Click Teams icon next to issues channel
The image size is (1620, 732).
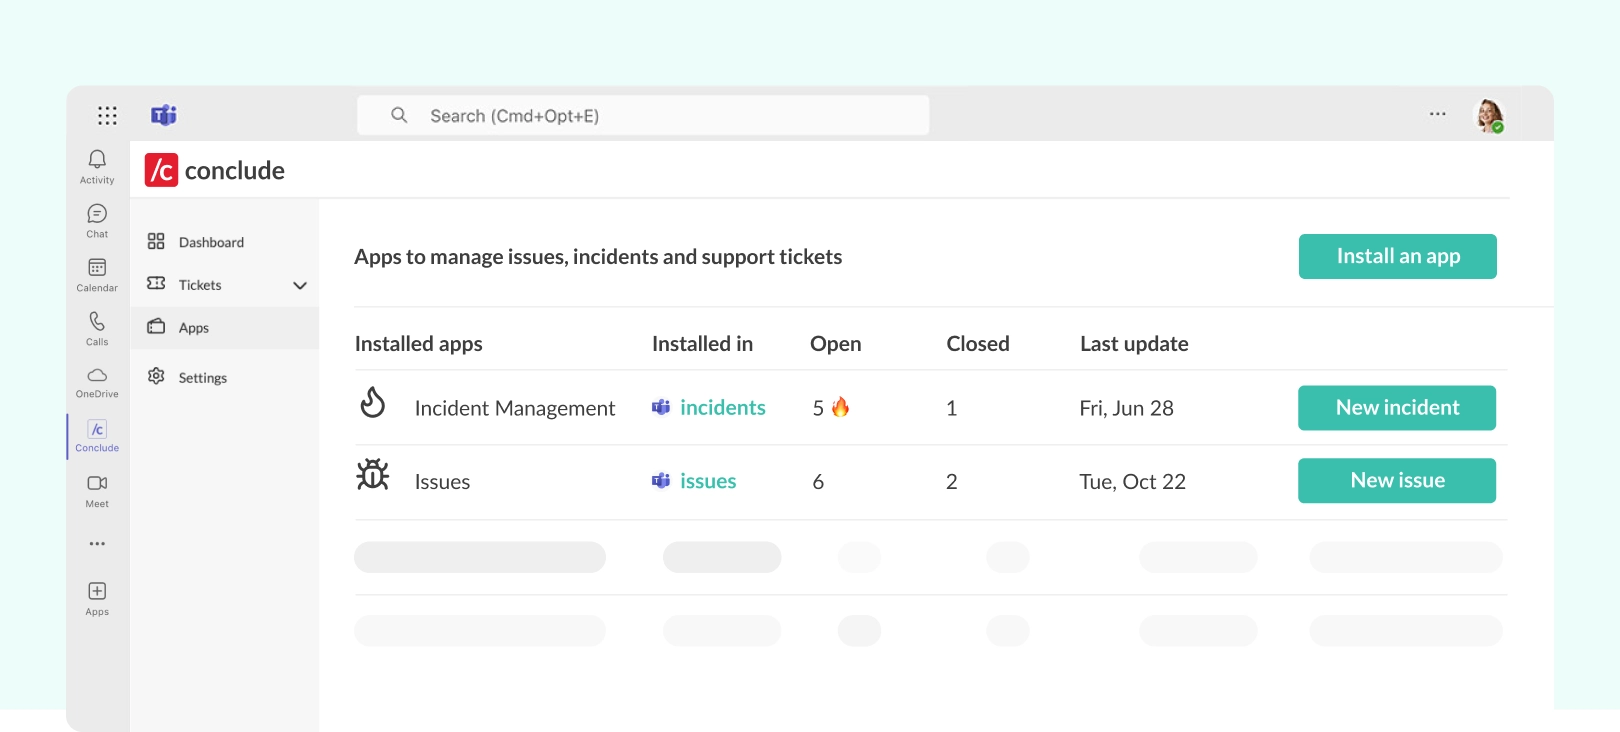coord(661,481)
